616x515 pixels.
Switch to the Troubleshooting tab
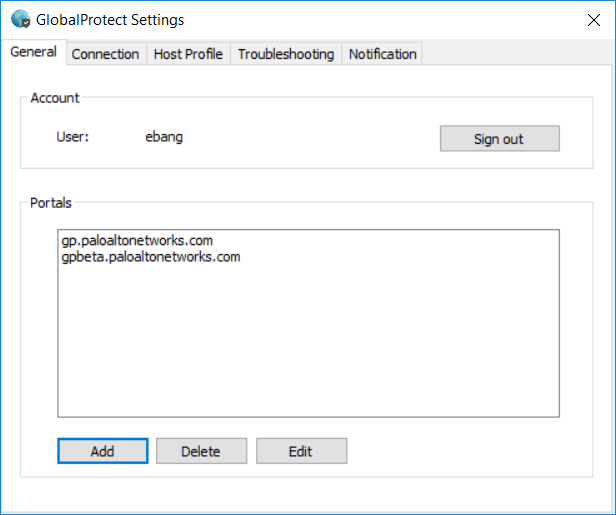[286, 54]
